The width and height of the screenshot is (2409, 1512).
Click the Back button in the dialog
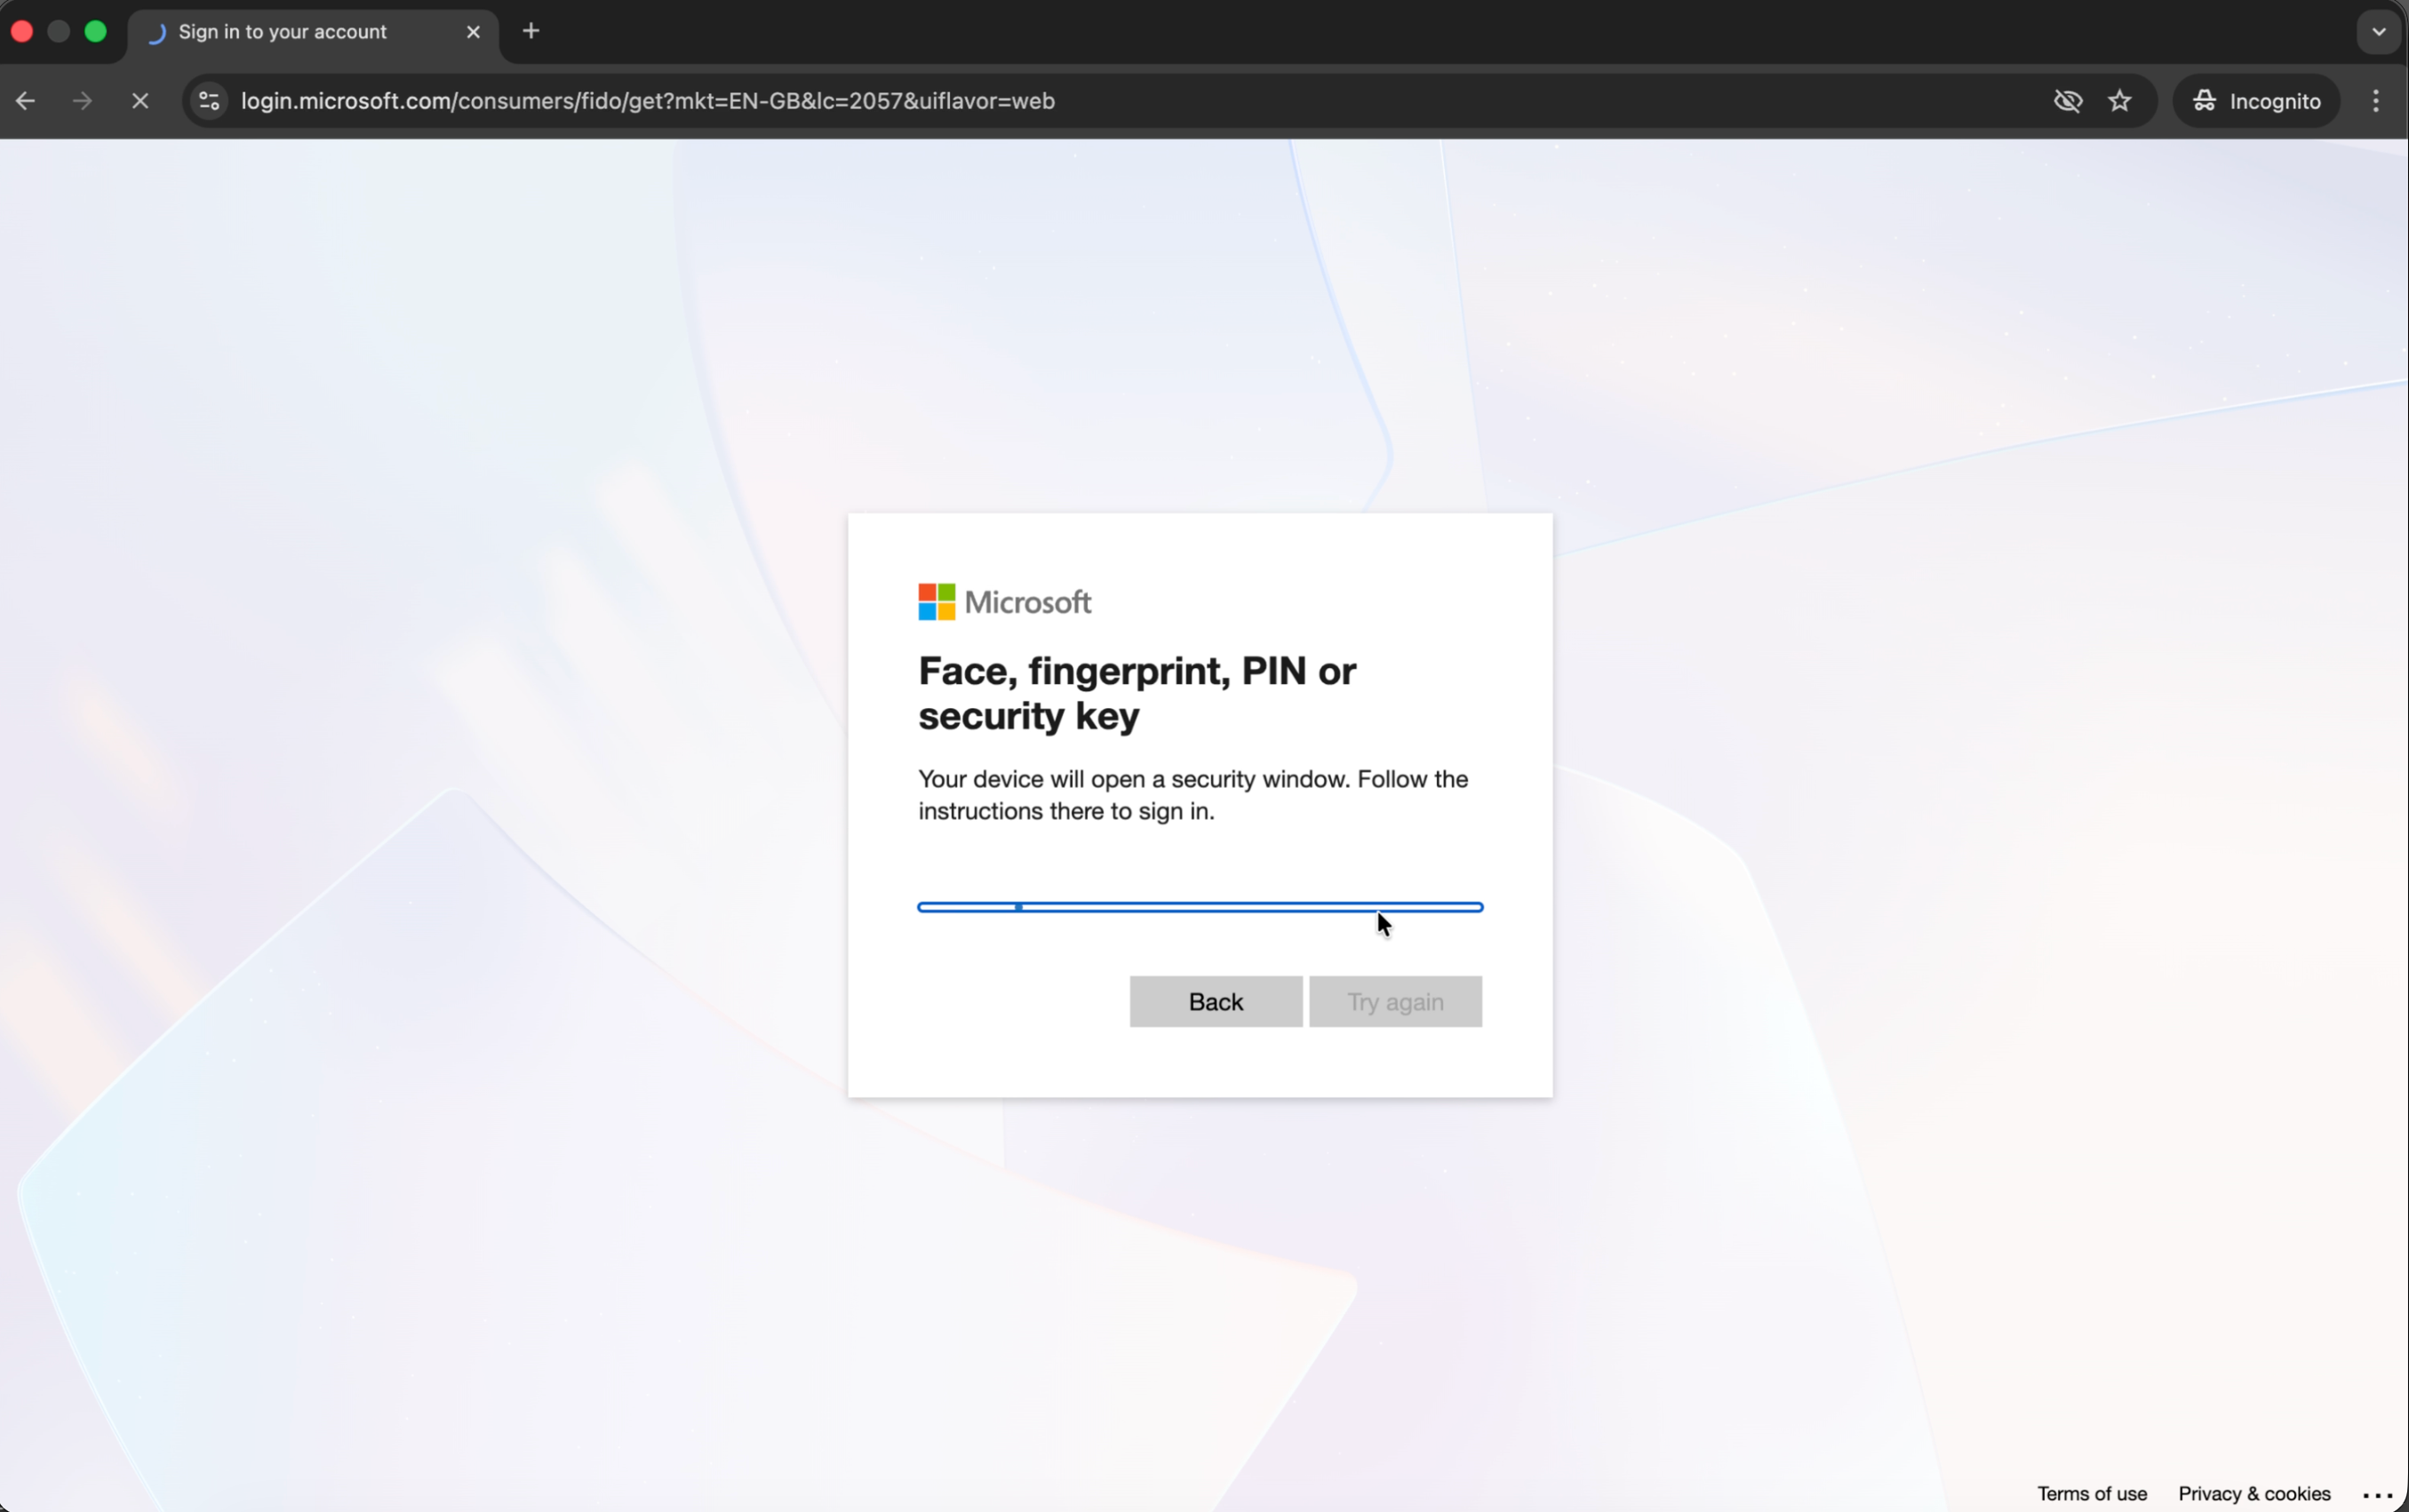click(1214, 1001)
